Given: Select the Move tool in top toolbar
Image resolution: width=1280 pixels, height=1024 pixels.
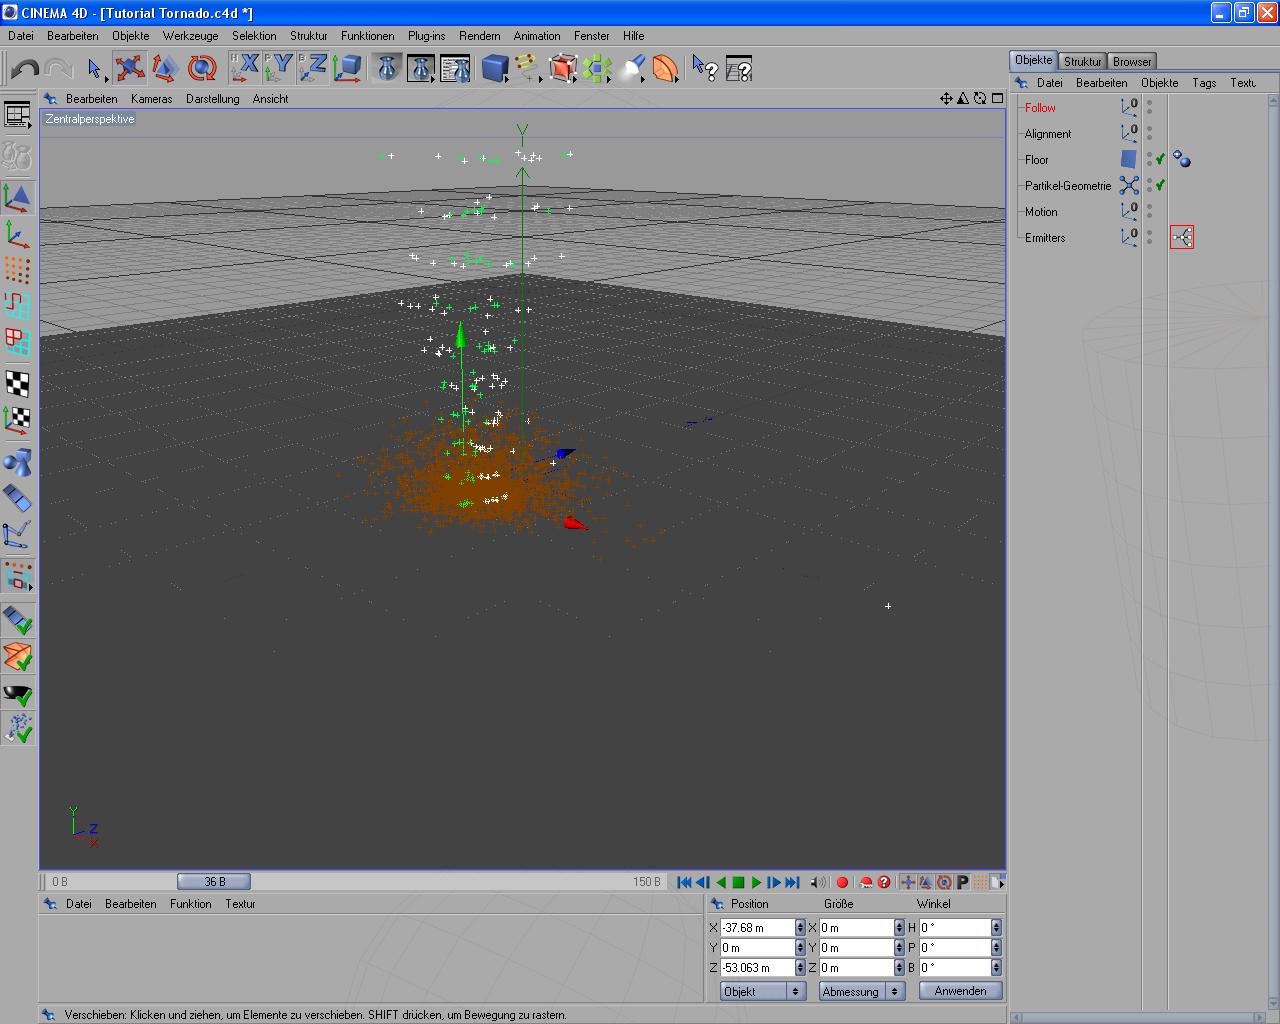Looking at the screenshot, I should pyautogui.click(x=129, y=68).
